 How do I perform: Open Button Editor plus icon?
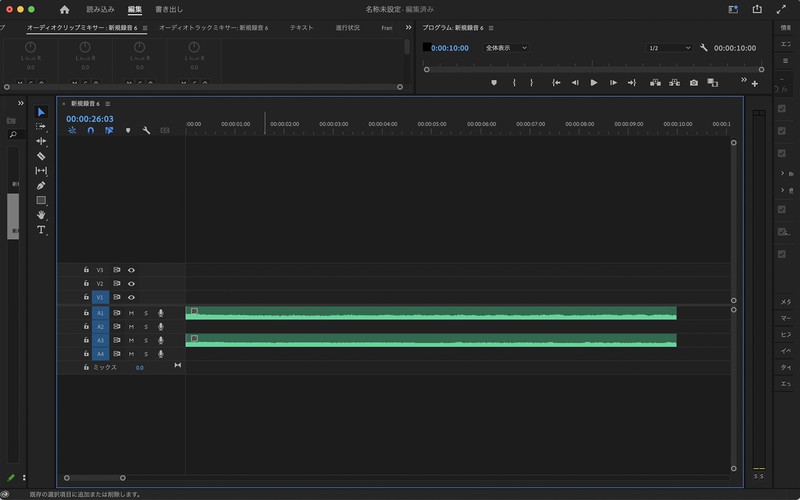tap(755, 84)
